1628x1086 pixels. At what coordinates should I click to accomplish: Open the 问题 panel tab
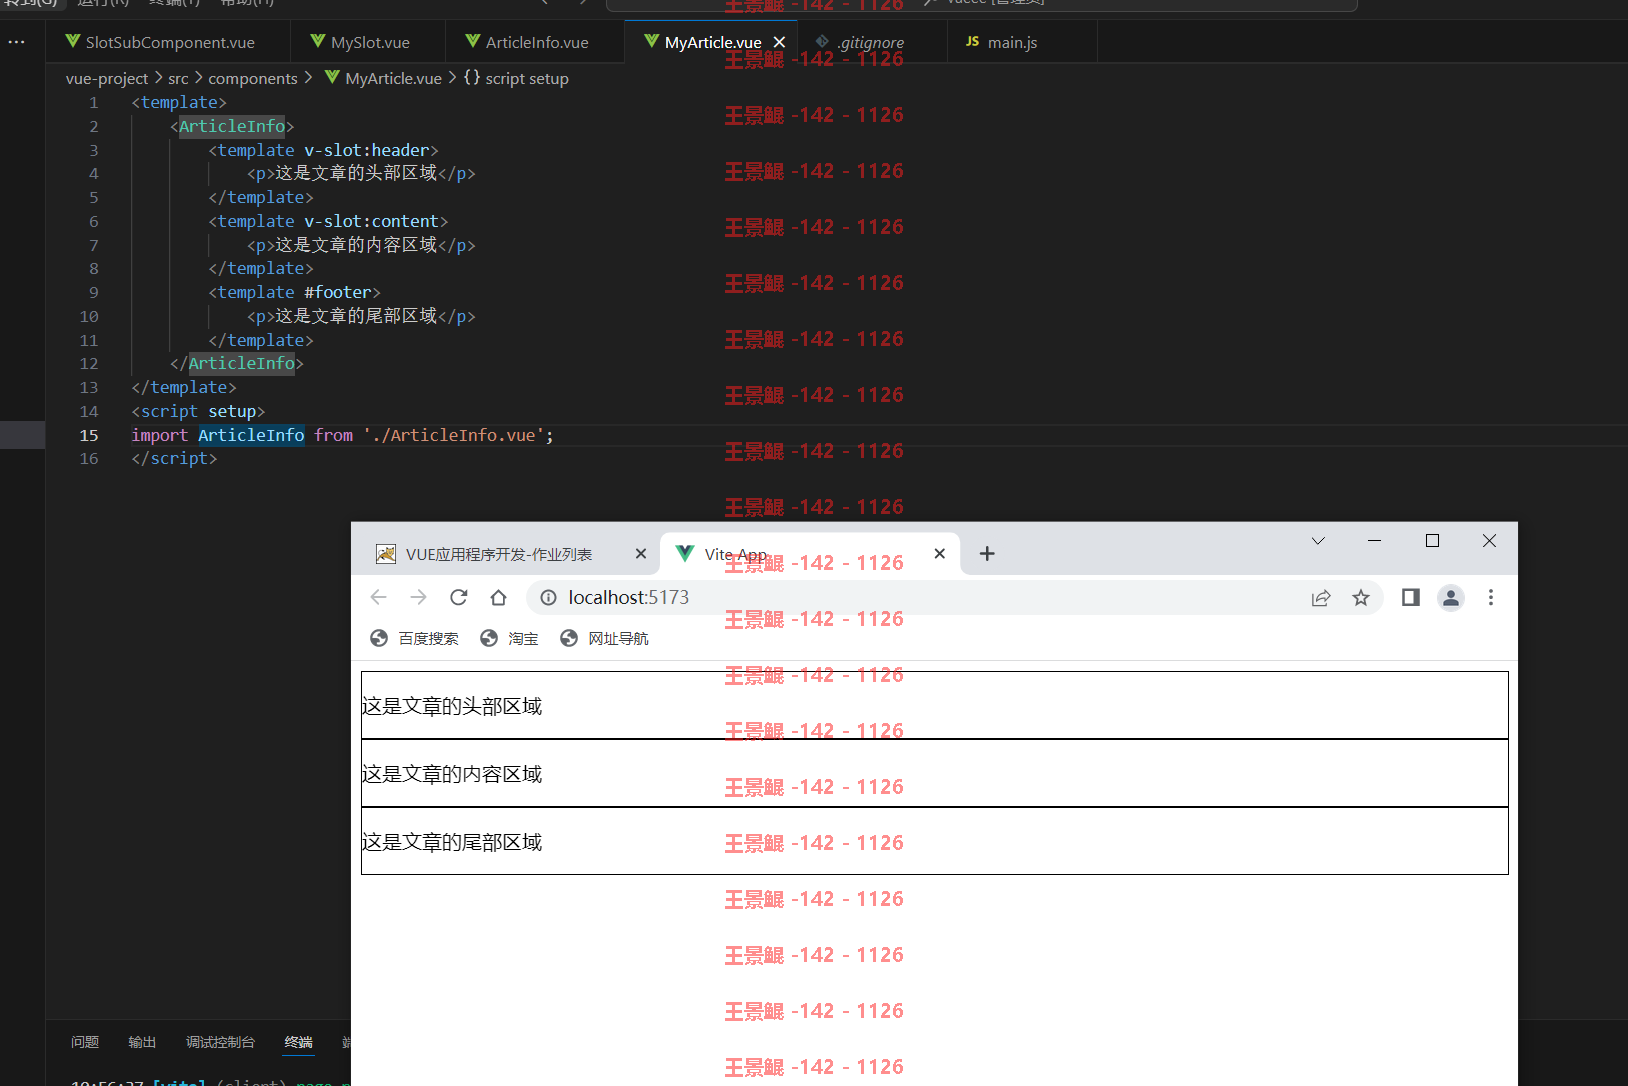85,1042
